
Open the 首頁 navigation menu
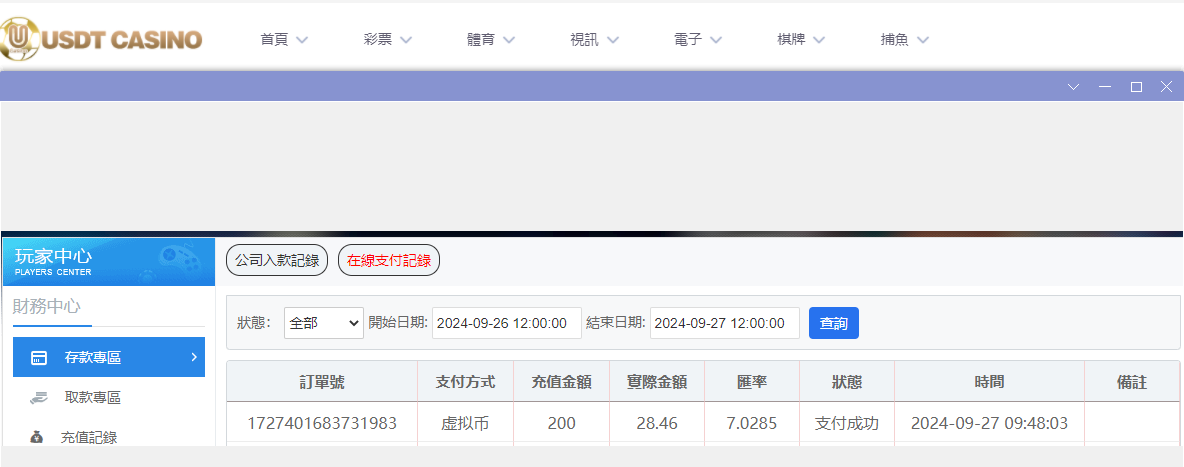[x=284, y=40]
